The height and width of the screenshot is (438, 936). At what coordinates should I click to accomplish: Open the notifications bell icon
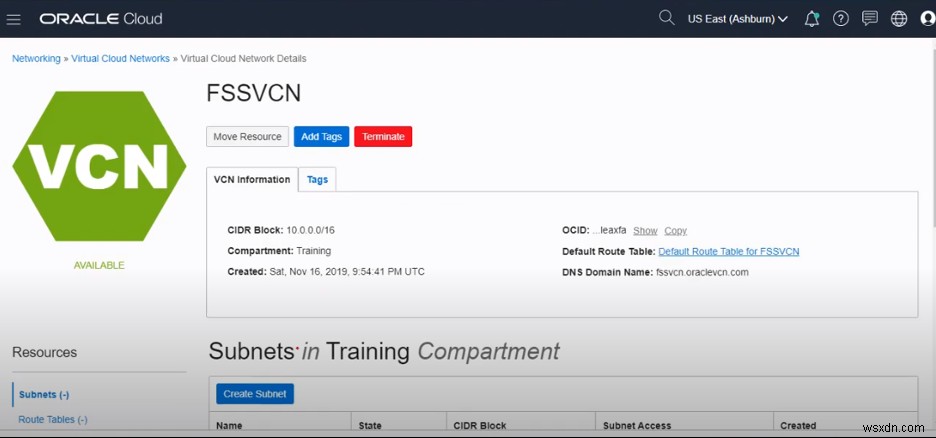(811, 19)
